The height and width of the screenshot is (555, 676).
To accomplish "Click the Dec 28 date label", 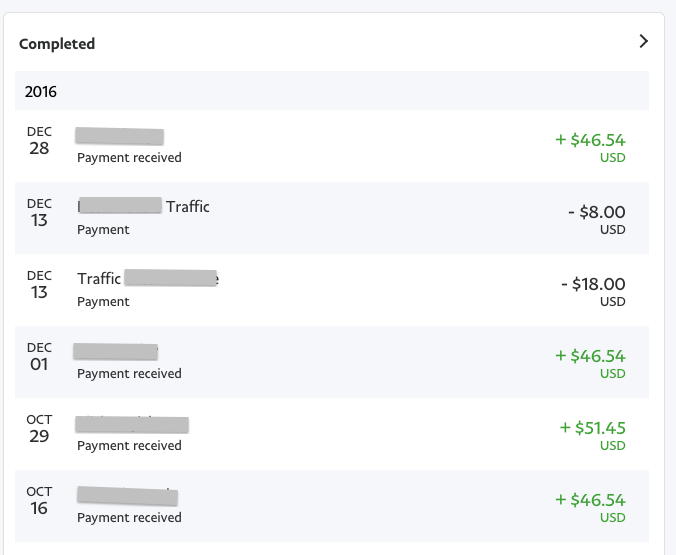I will click(x=39, y=141).
